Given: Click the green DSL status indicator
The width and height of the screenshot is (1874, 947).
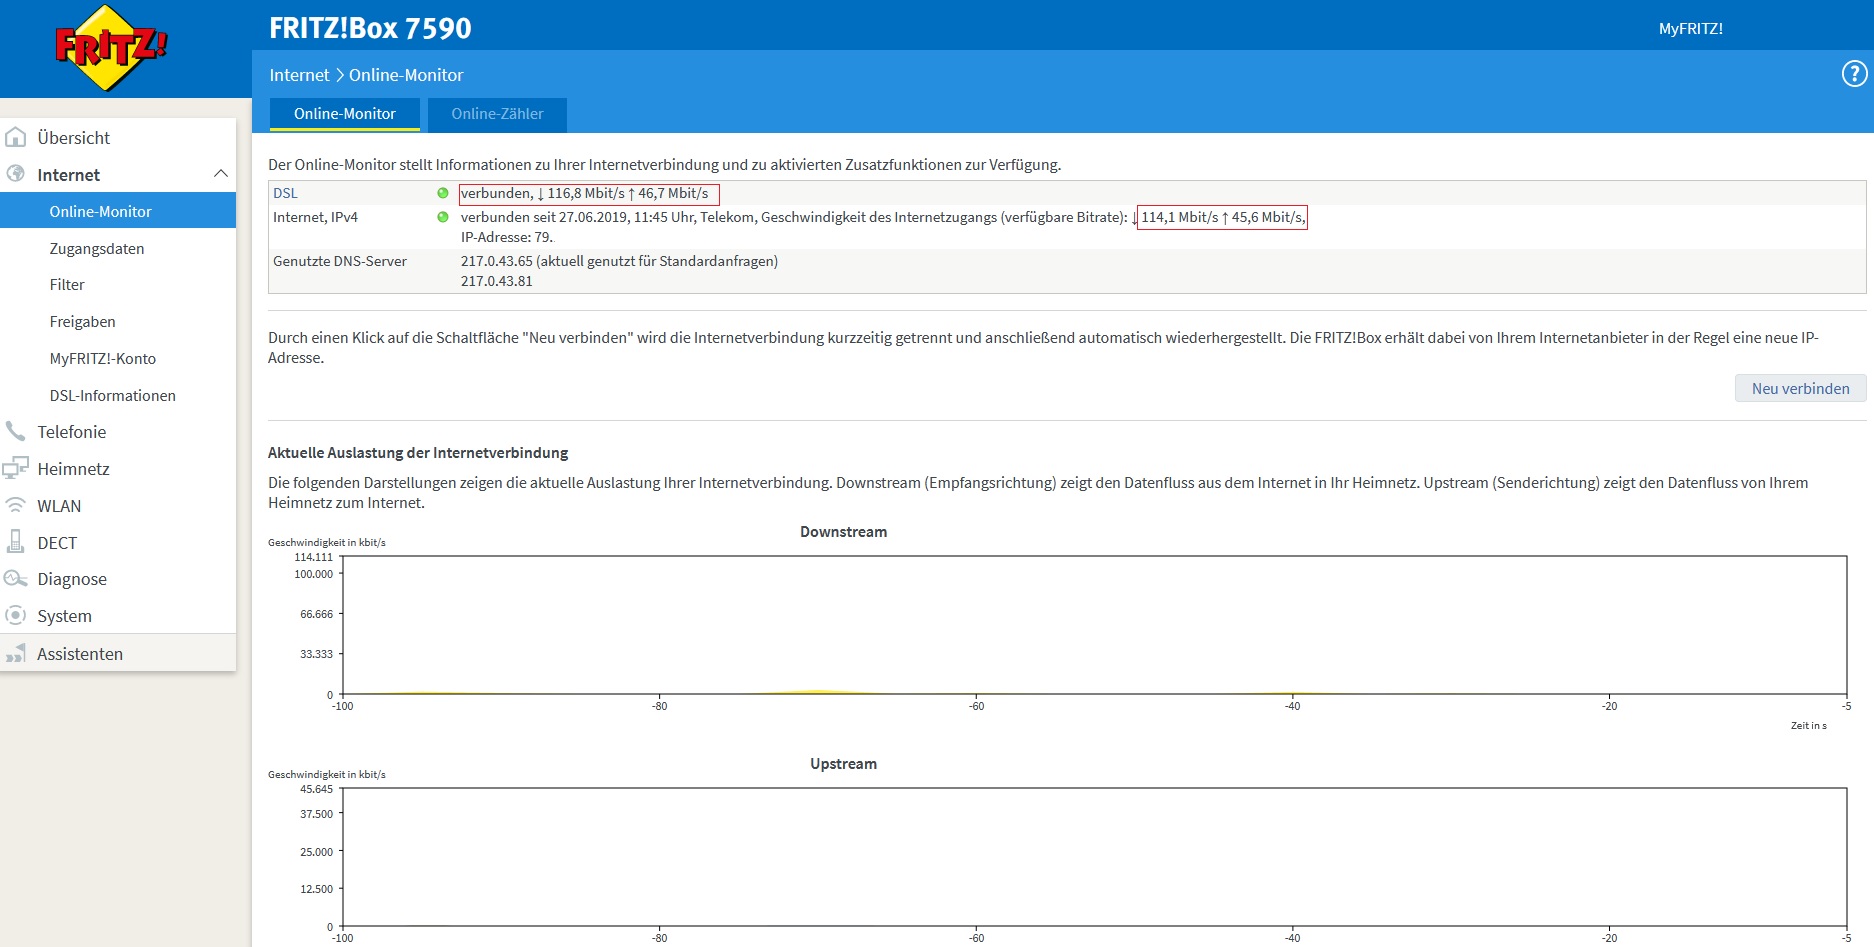Looking at the screenshot, I should (x=443, y=193).
